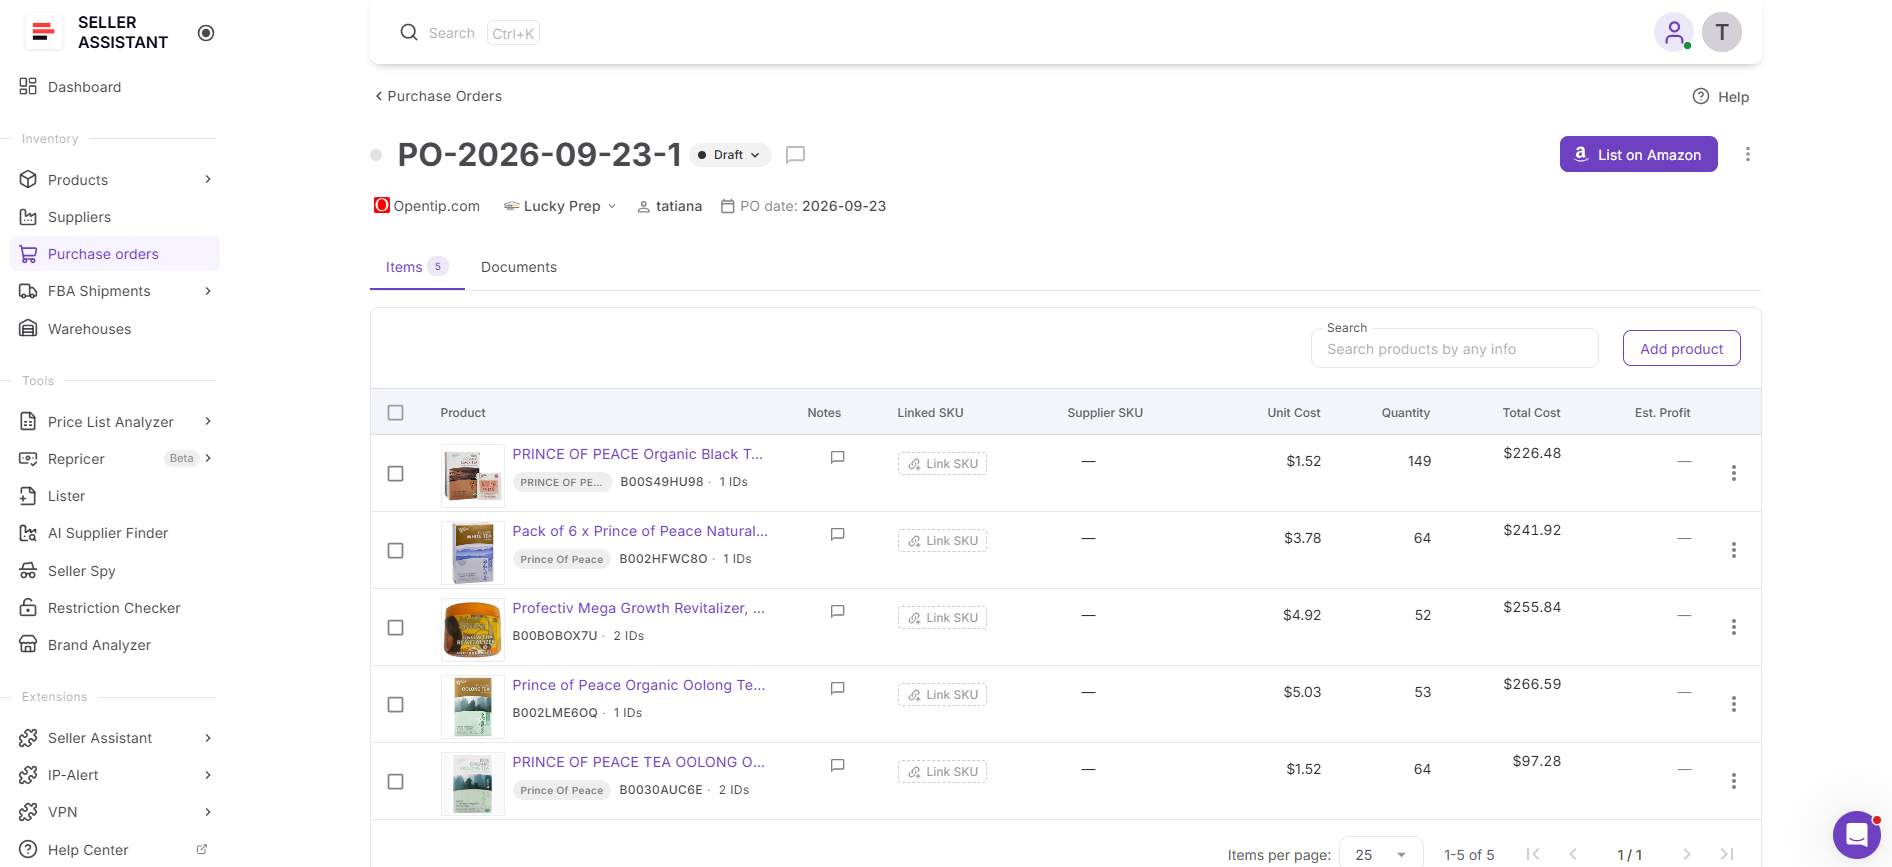Open the purchase order comment icon
Image resolution: width=1892 pixels, height=867 pixels.
[x=796, y=155]
